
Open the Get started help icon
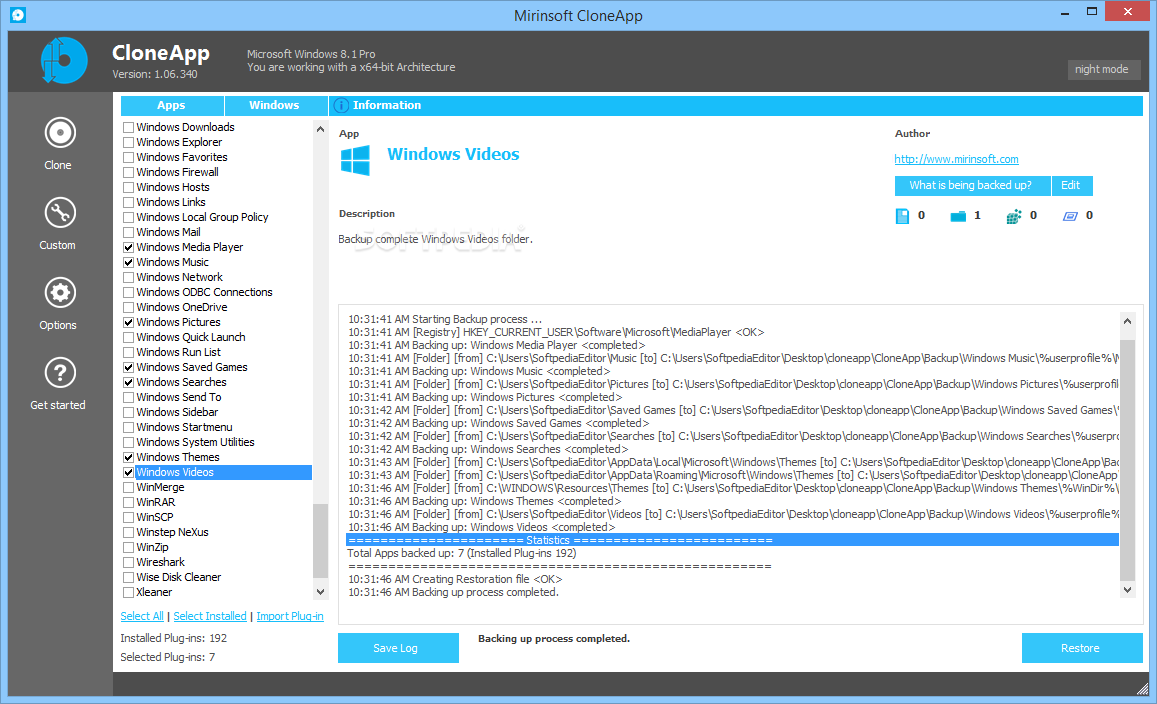coord(60,373)
